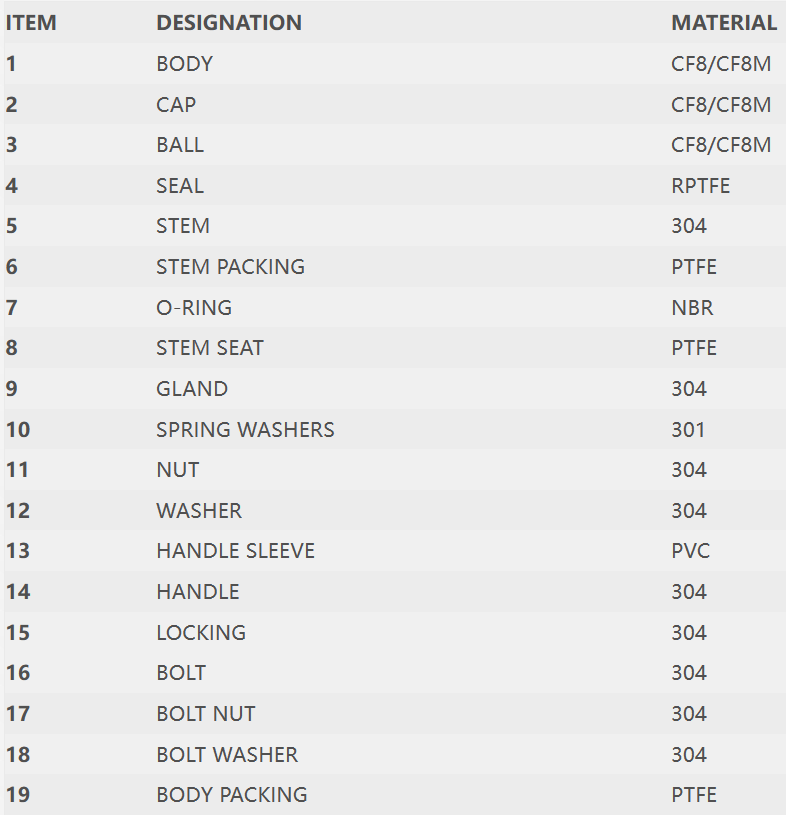Click the ITEM column header

tap(31, 23)
